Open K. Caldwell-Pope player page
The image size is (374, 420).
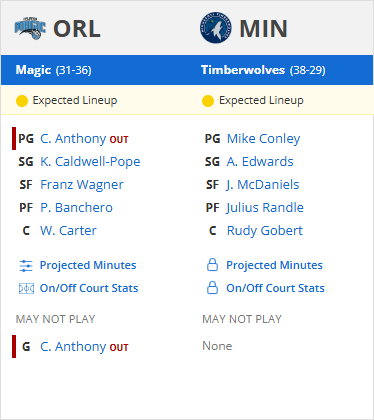point(90,162)
